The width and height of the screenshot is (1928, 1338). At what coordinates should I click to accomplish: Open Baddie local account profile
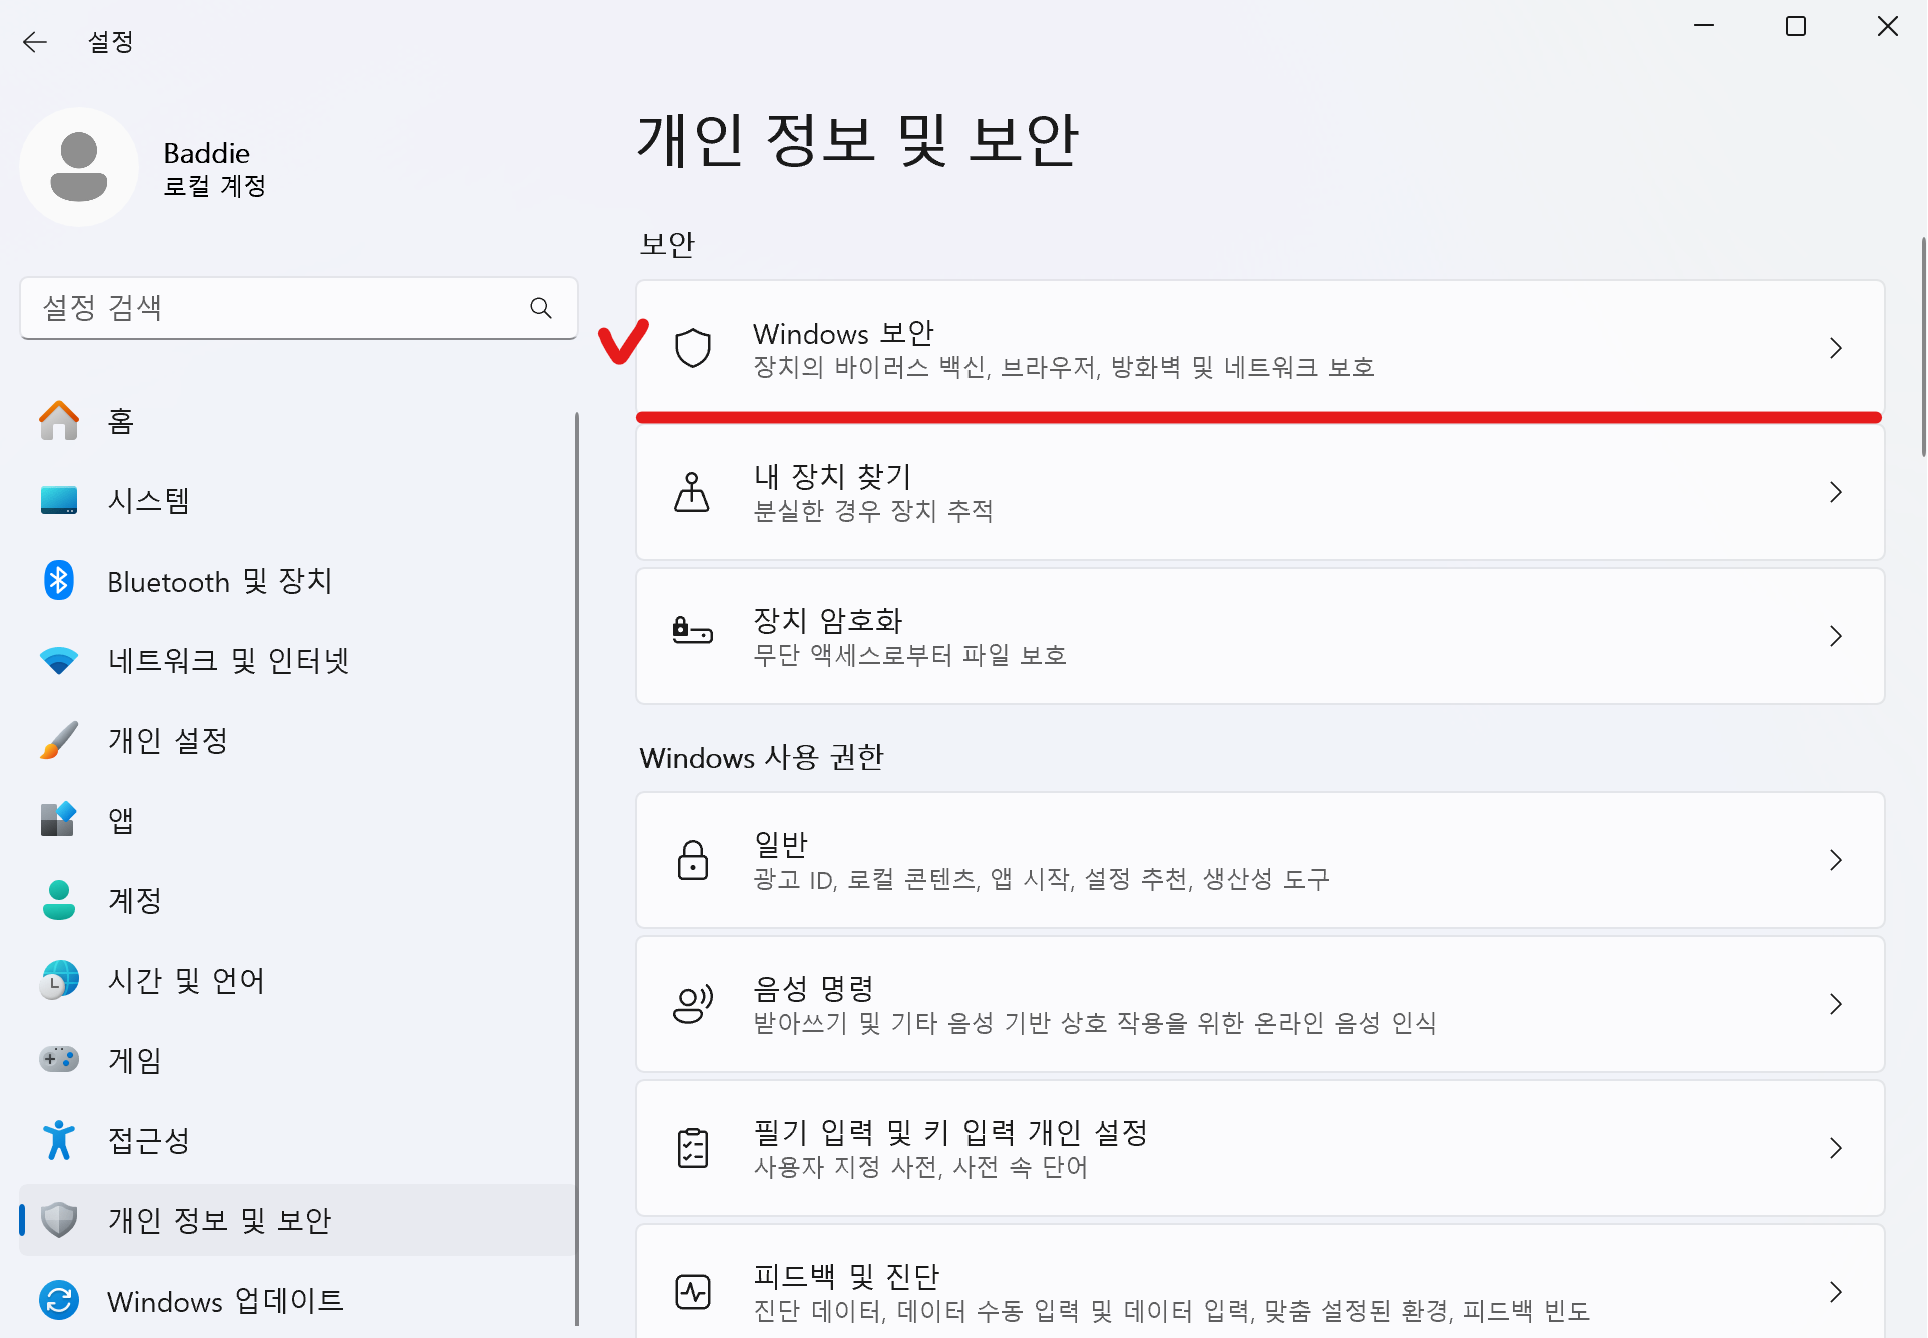tap(145, 167)
